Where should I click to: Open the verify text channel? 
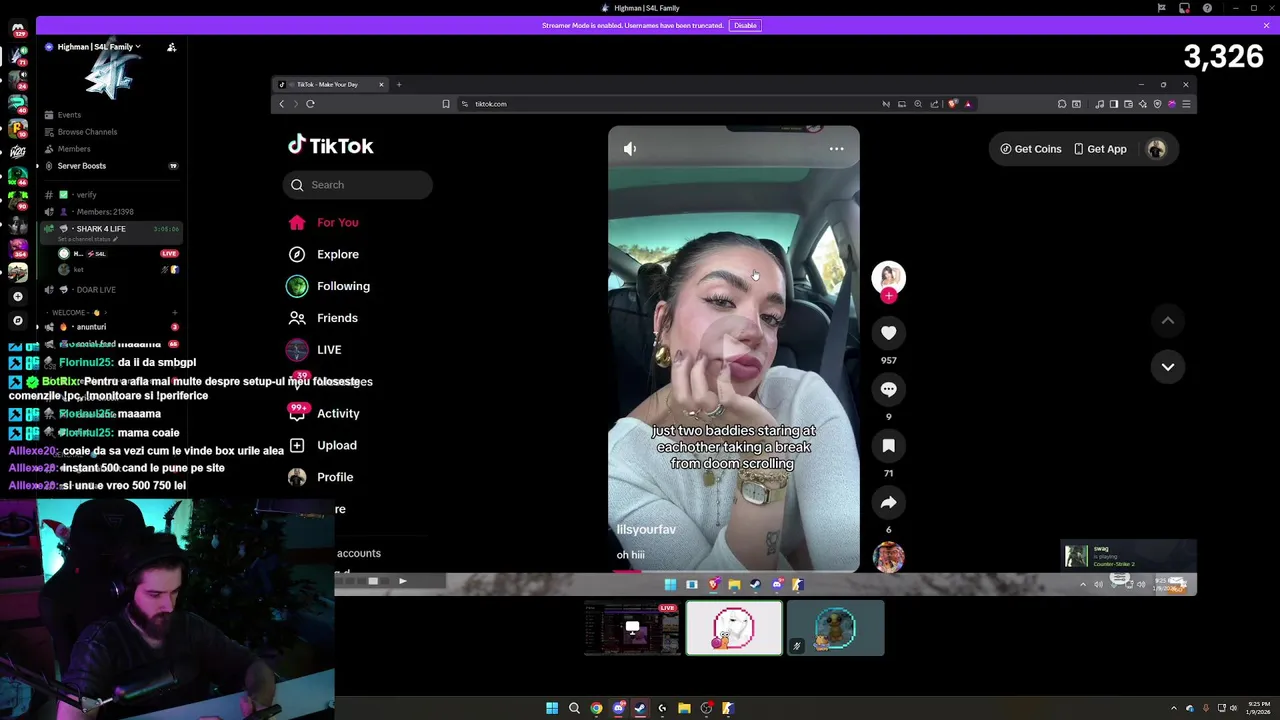(x=86, y=195)
